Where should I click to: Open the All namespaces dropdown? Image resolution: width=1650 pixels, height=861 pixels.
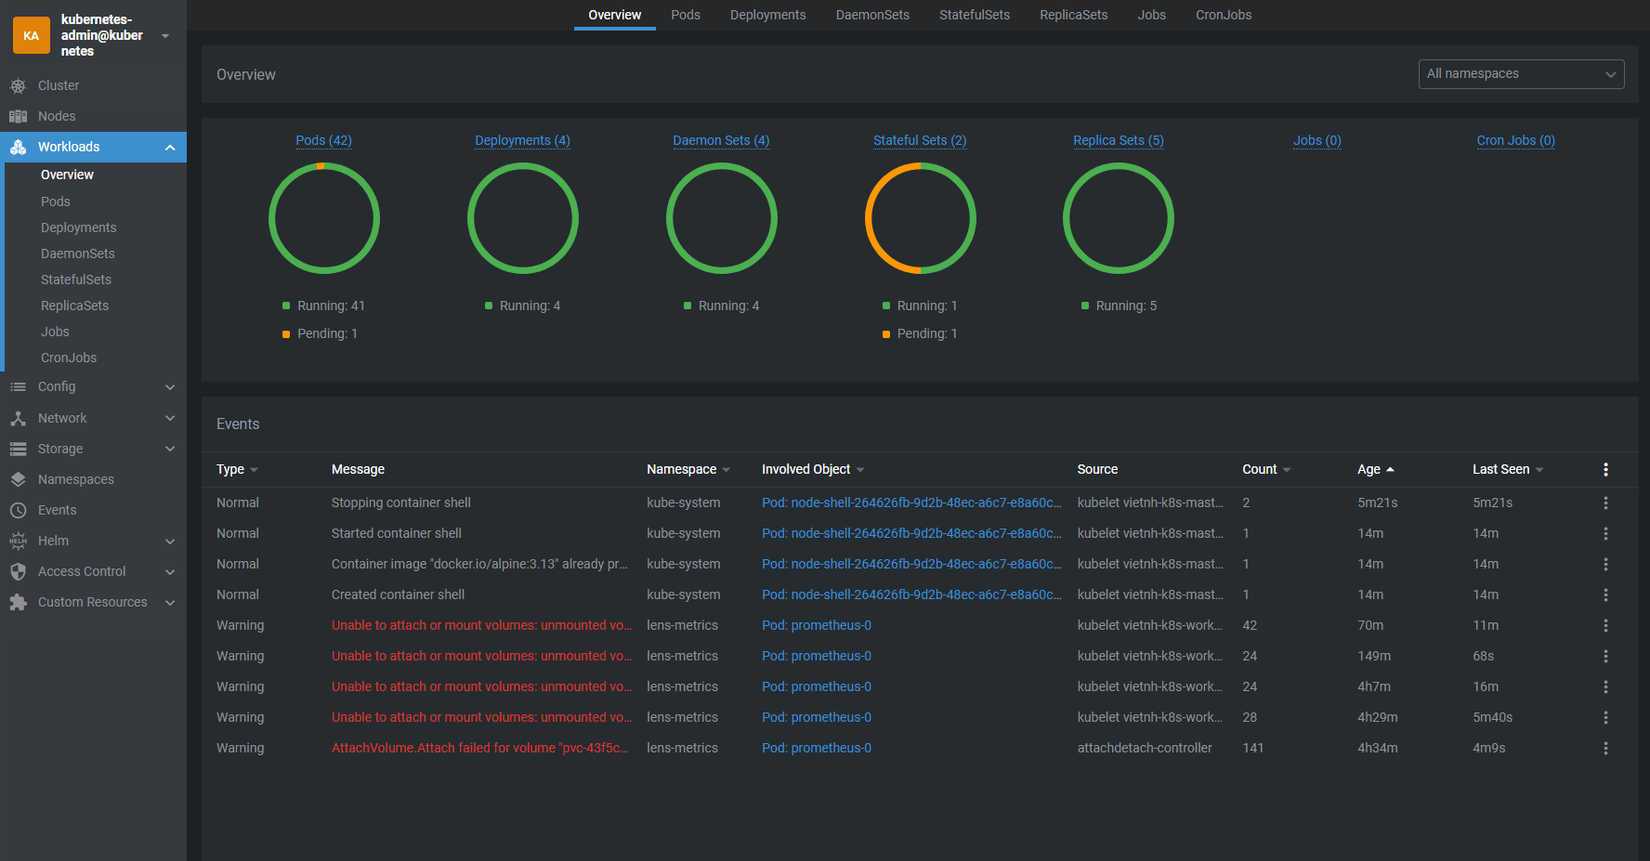[1520, 74]
